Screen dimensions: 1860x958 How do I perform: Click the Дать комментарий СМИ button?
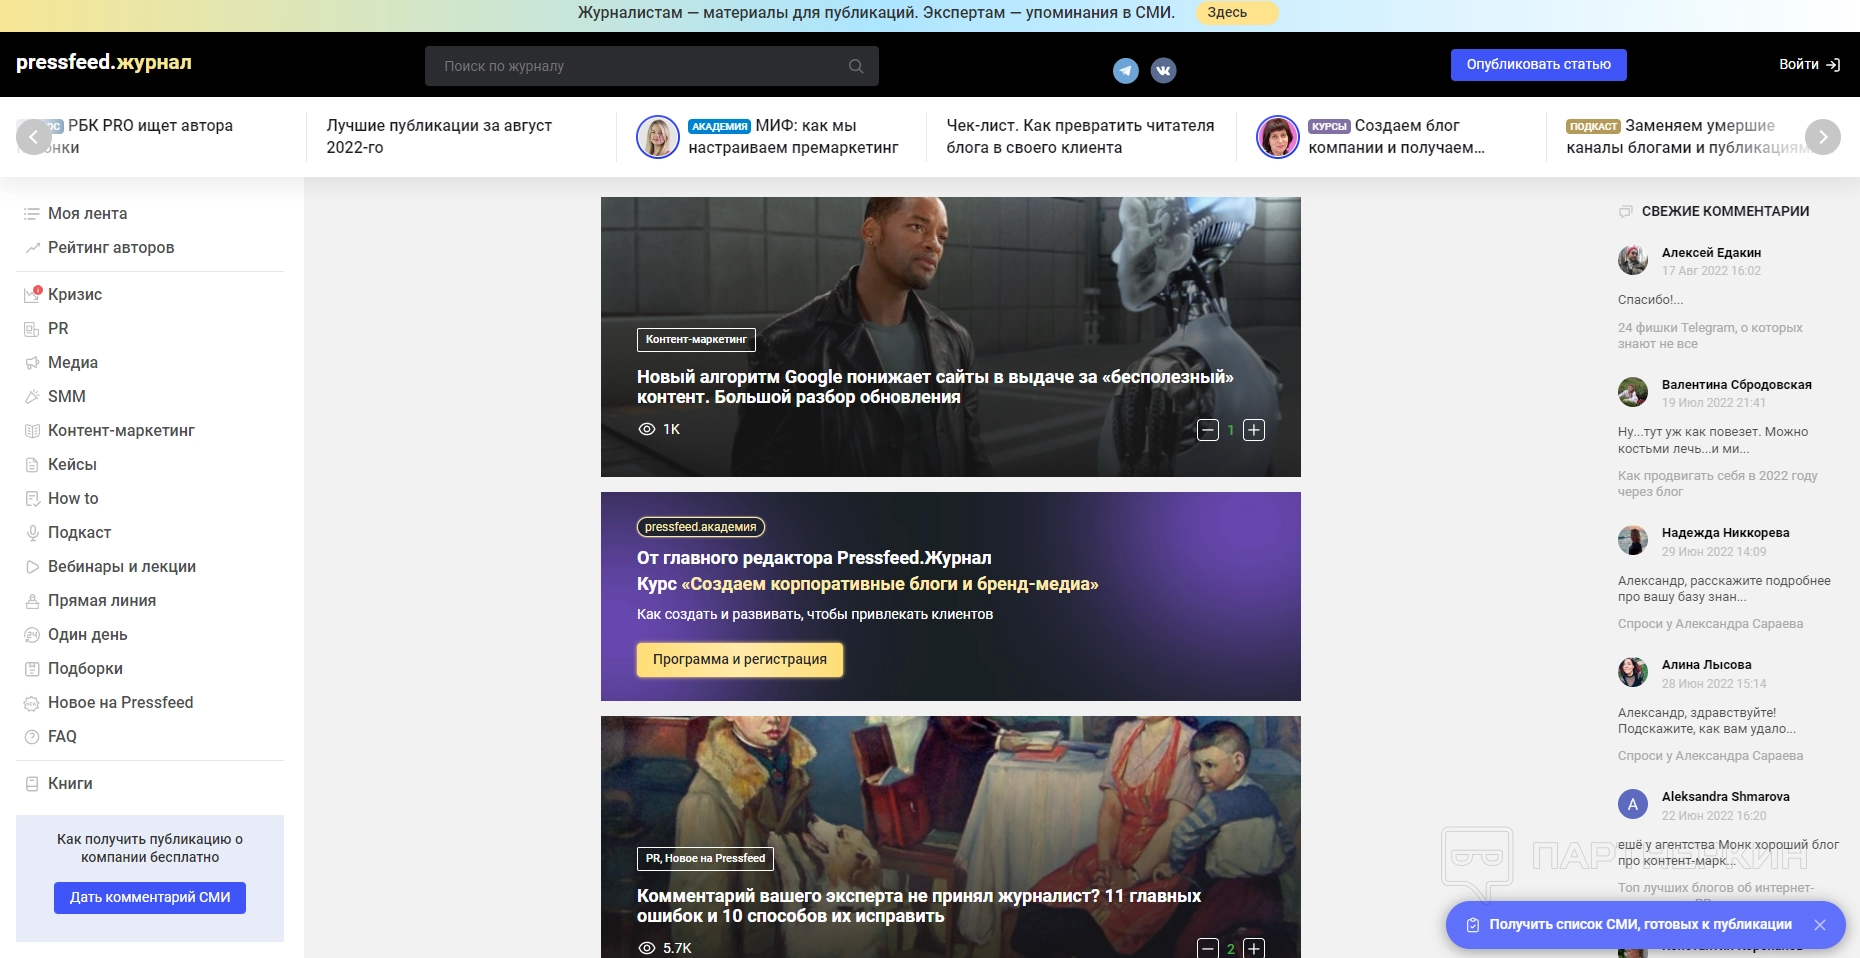[x=150, y=897]
